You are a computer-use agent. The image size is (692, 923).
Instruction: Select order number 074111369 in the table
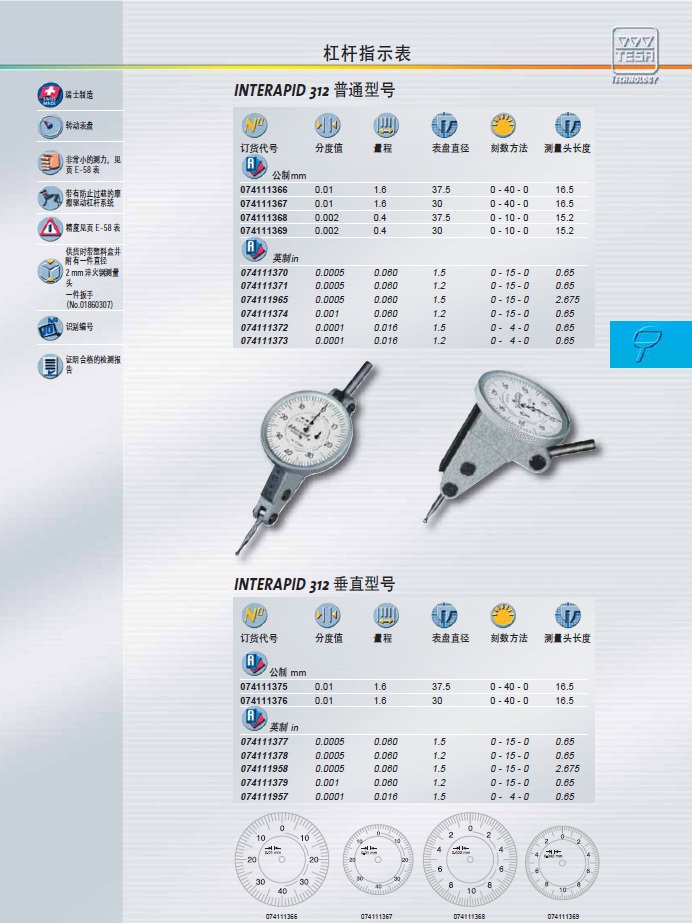264,231
